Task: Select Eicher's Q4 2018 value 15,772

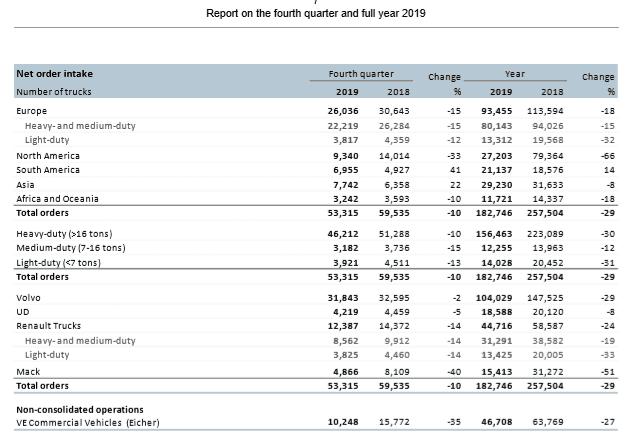Action: 394,422
